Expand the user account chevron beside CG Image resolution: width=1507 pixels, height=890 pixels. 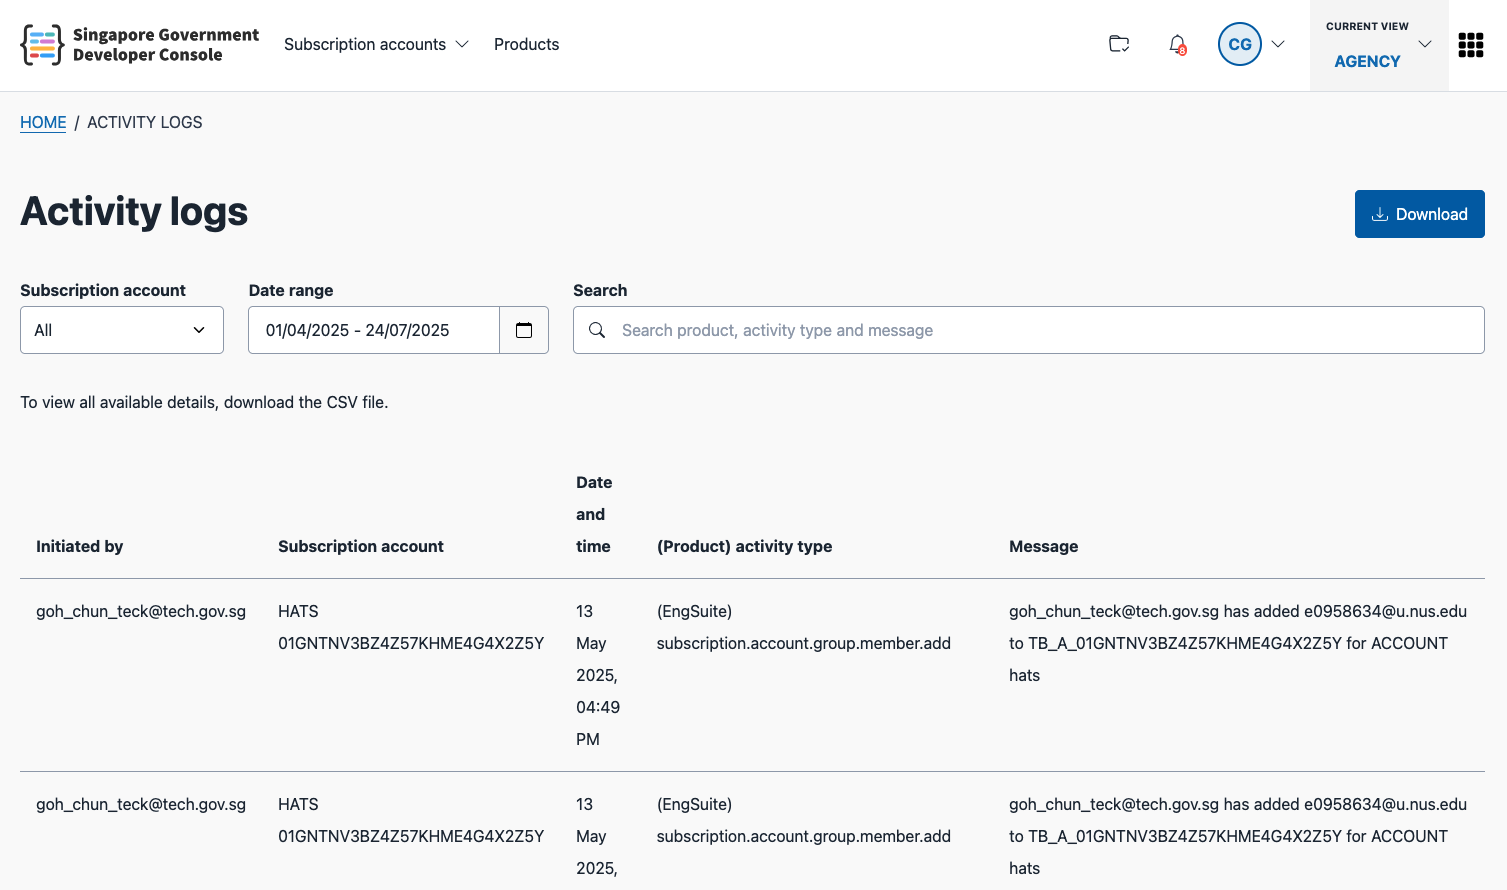click(1278, 44)
